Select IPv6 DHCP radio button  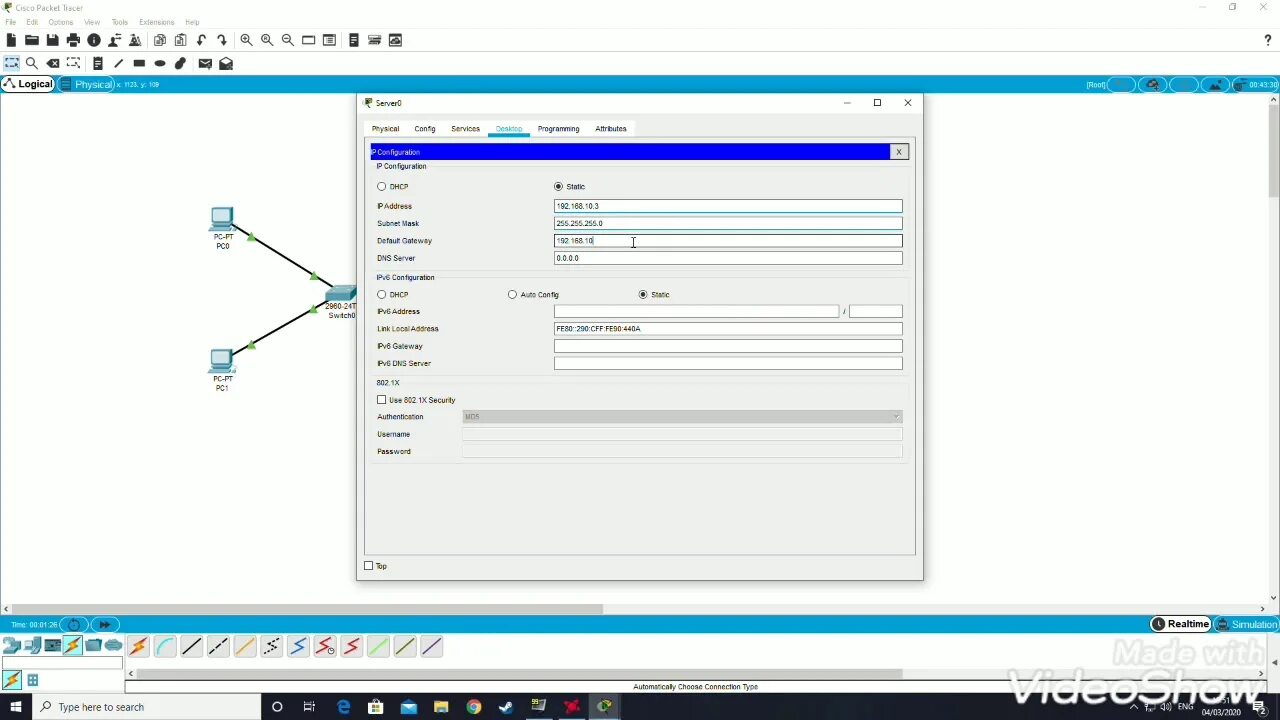coord(382,294)
